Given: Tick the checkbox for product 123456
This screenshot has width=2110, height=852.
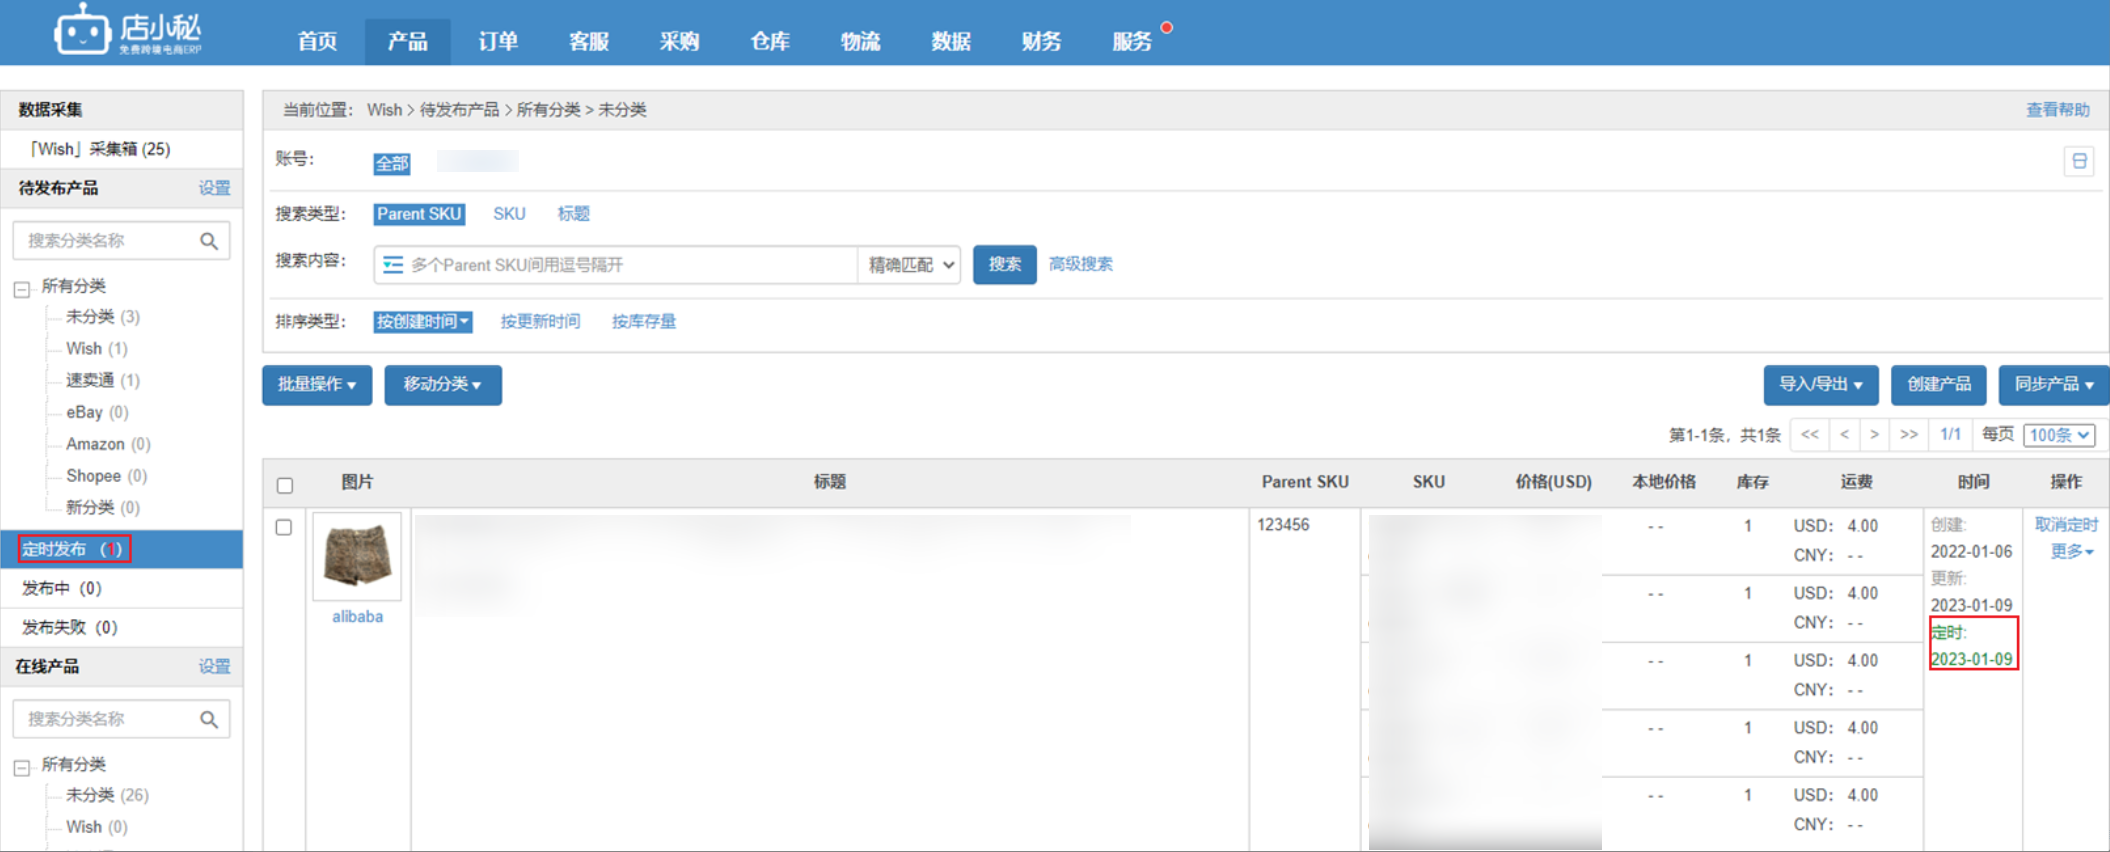Looking at the screenshot, I should pos(284,527).
